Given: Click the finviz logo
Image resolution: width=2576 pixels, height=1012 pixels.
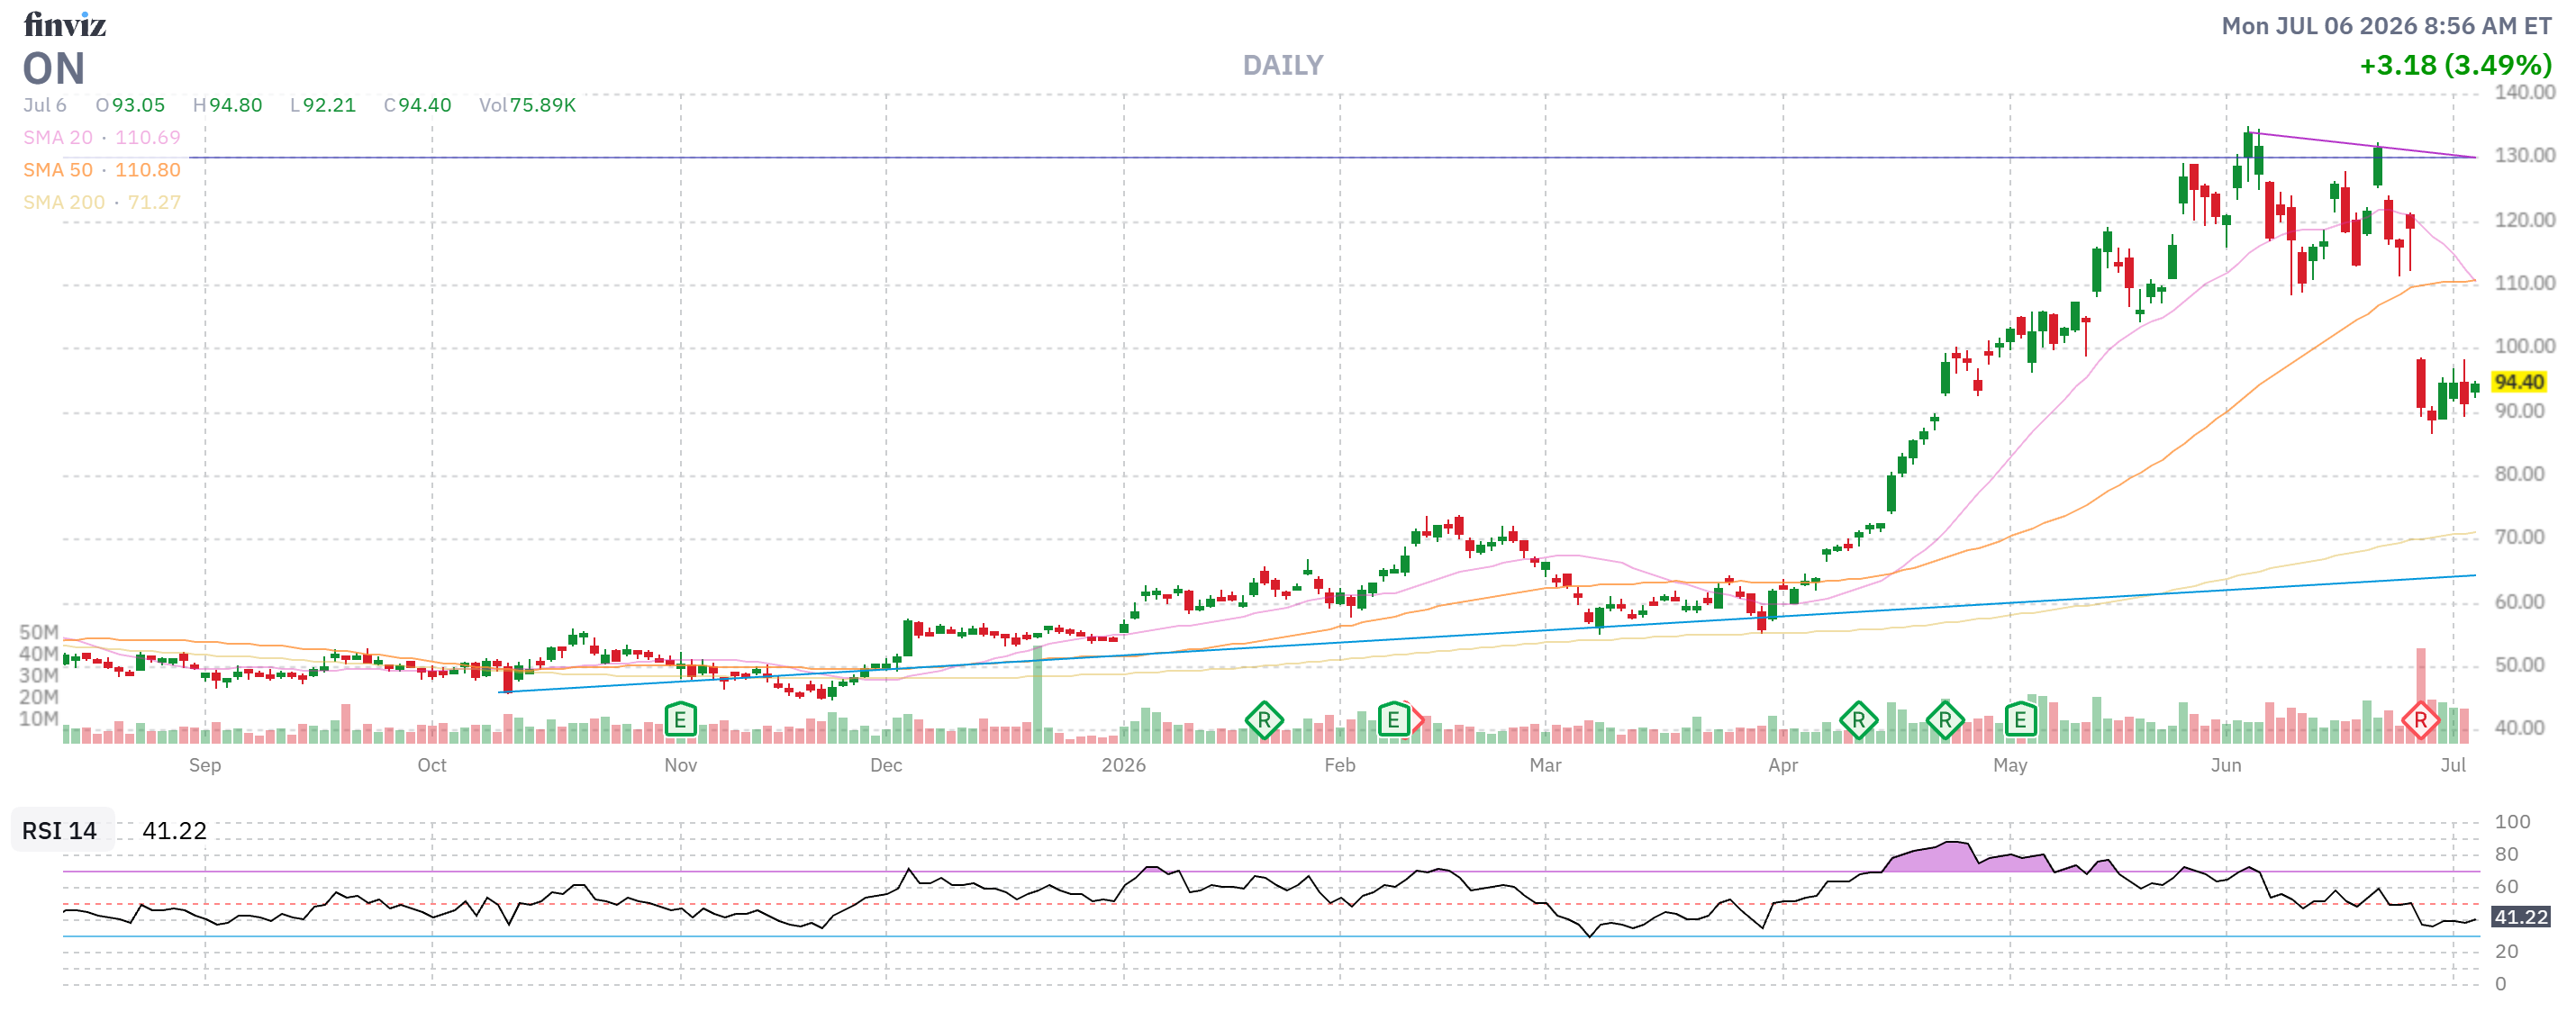Looking at the screenshot, I should point(65,24).
